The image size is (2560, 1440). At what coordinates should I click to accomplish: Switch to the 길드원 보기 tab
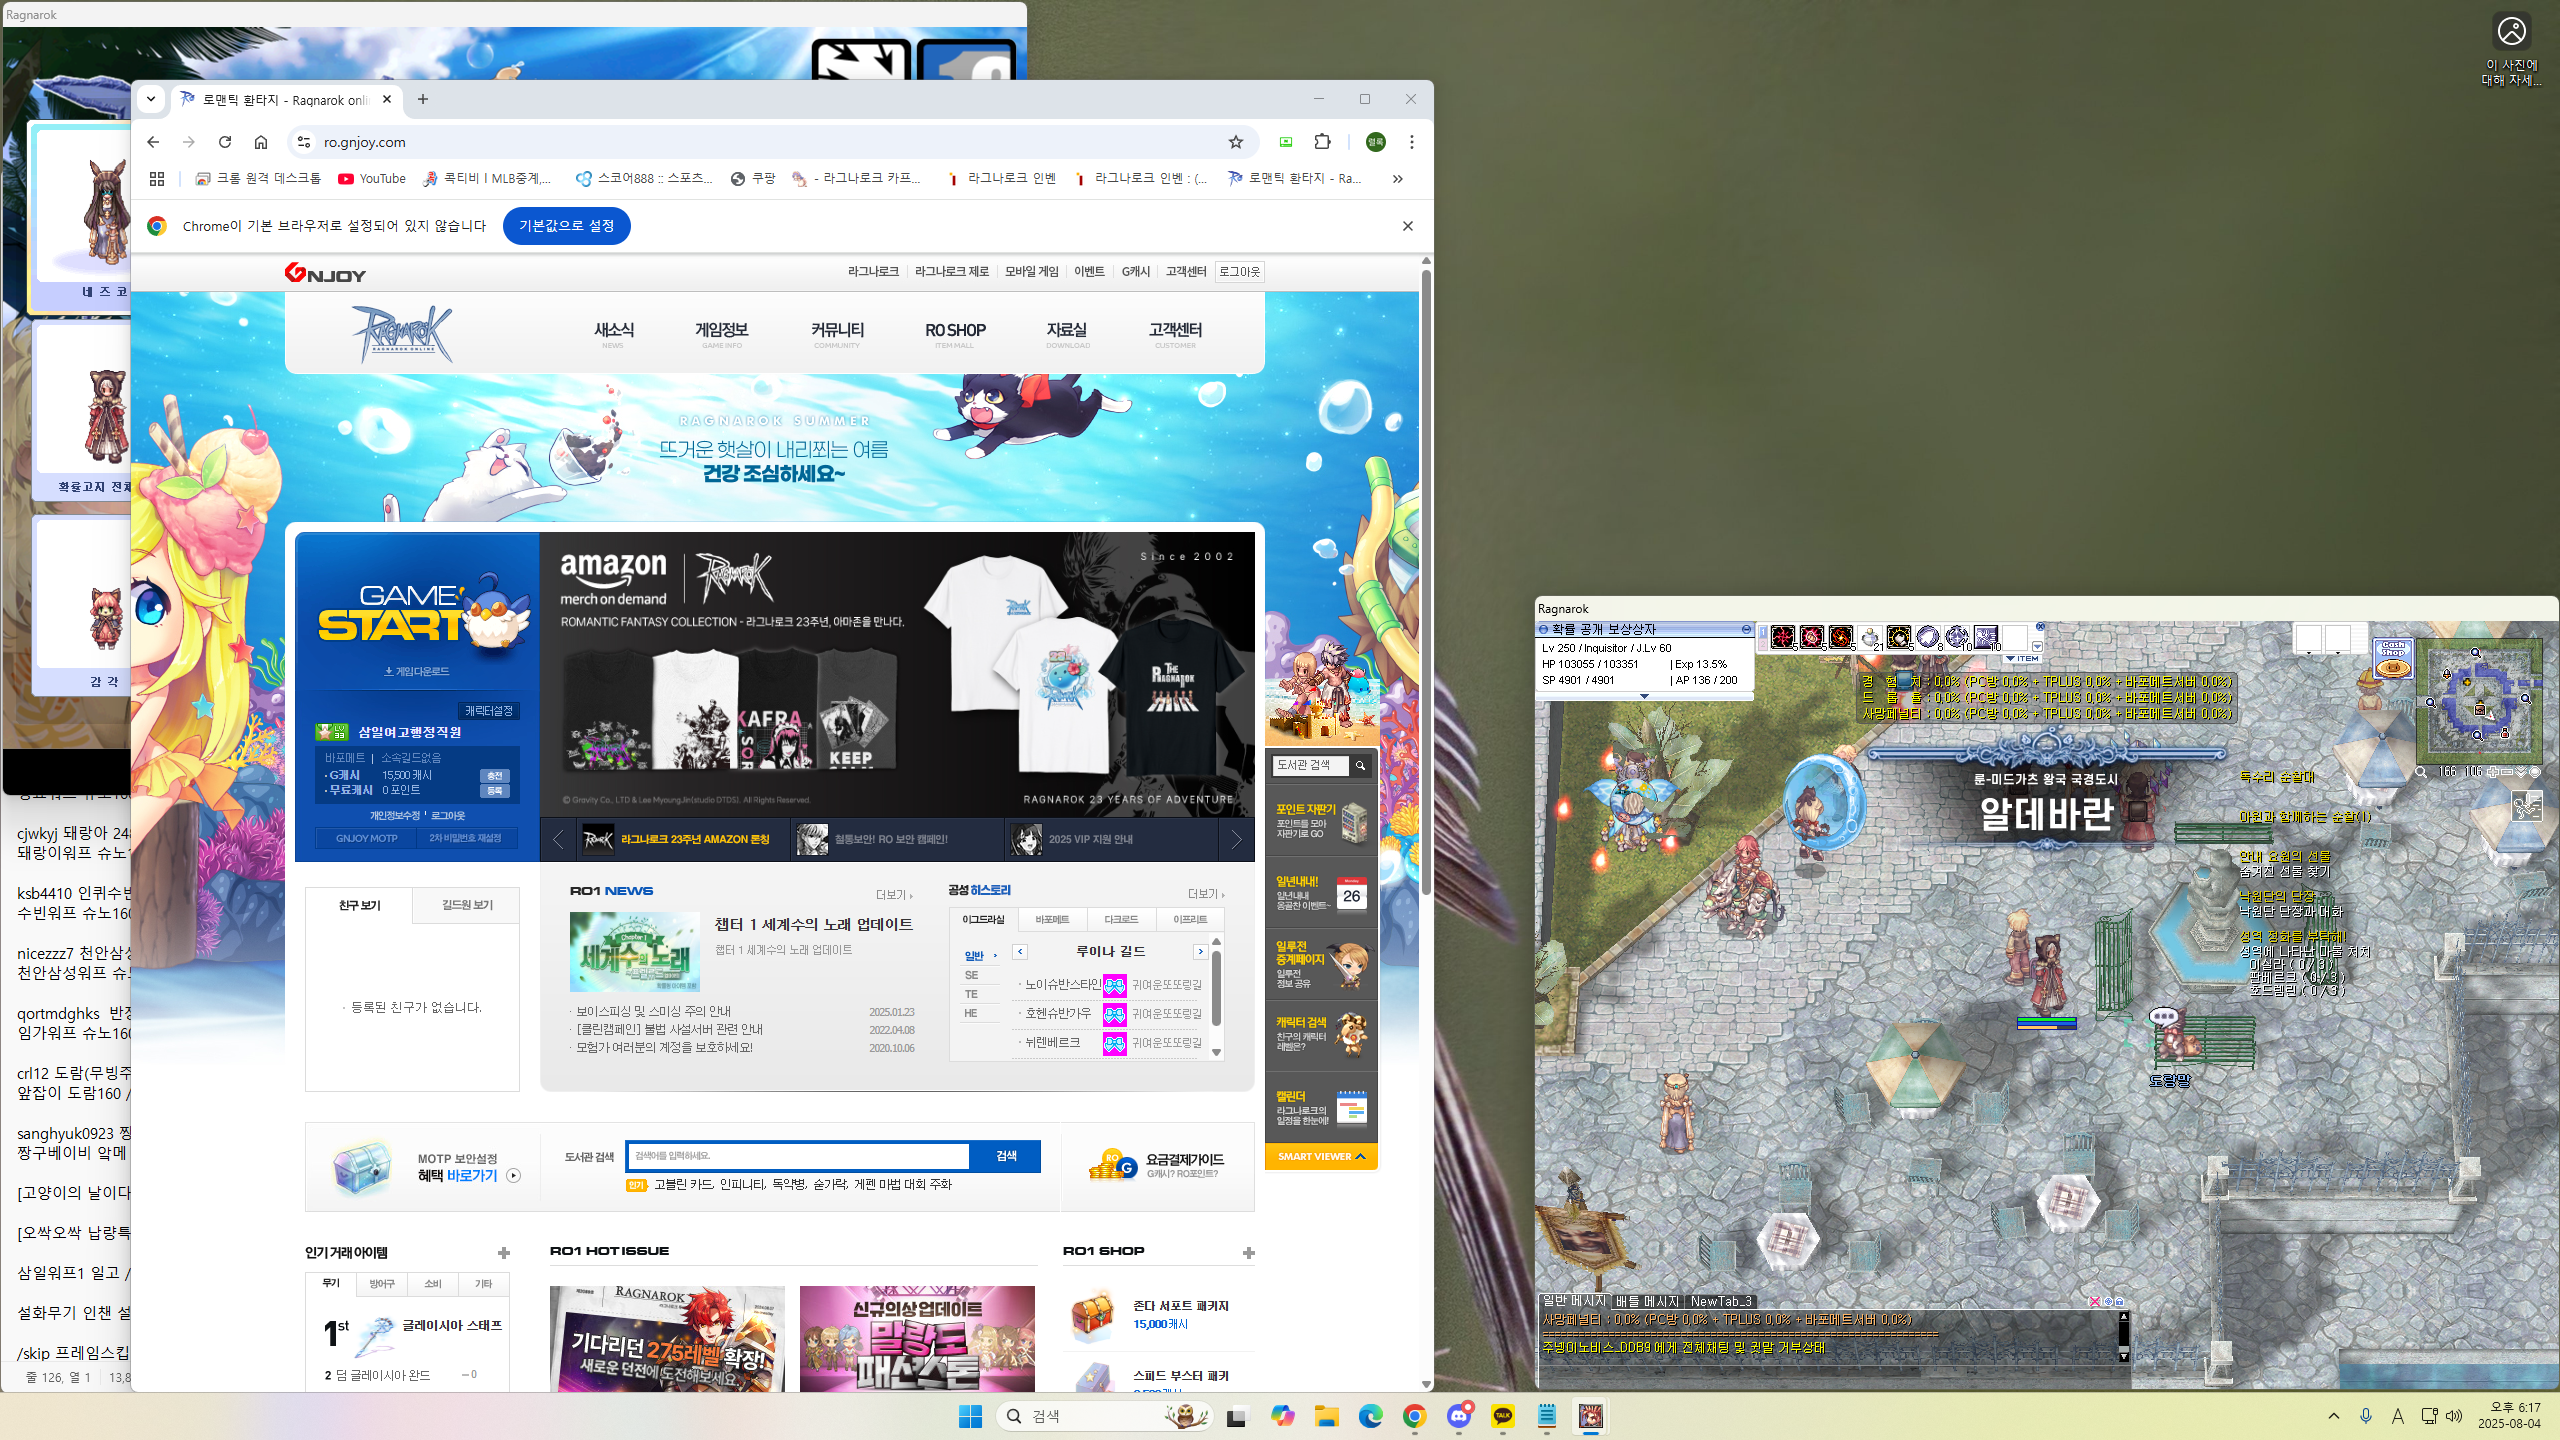[467, 905]
